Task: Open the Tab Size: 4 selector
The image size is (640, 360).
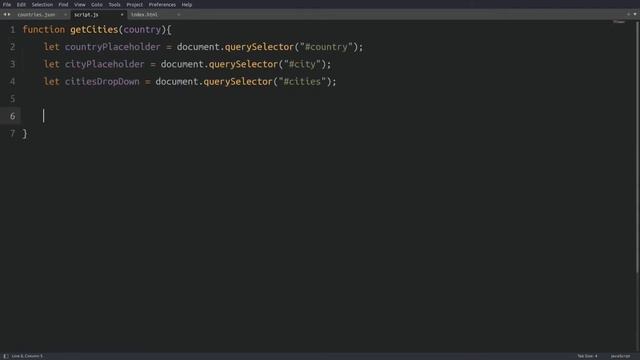Action: 587,356
